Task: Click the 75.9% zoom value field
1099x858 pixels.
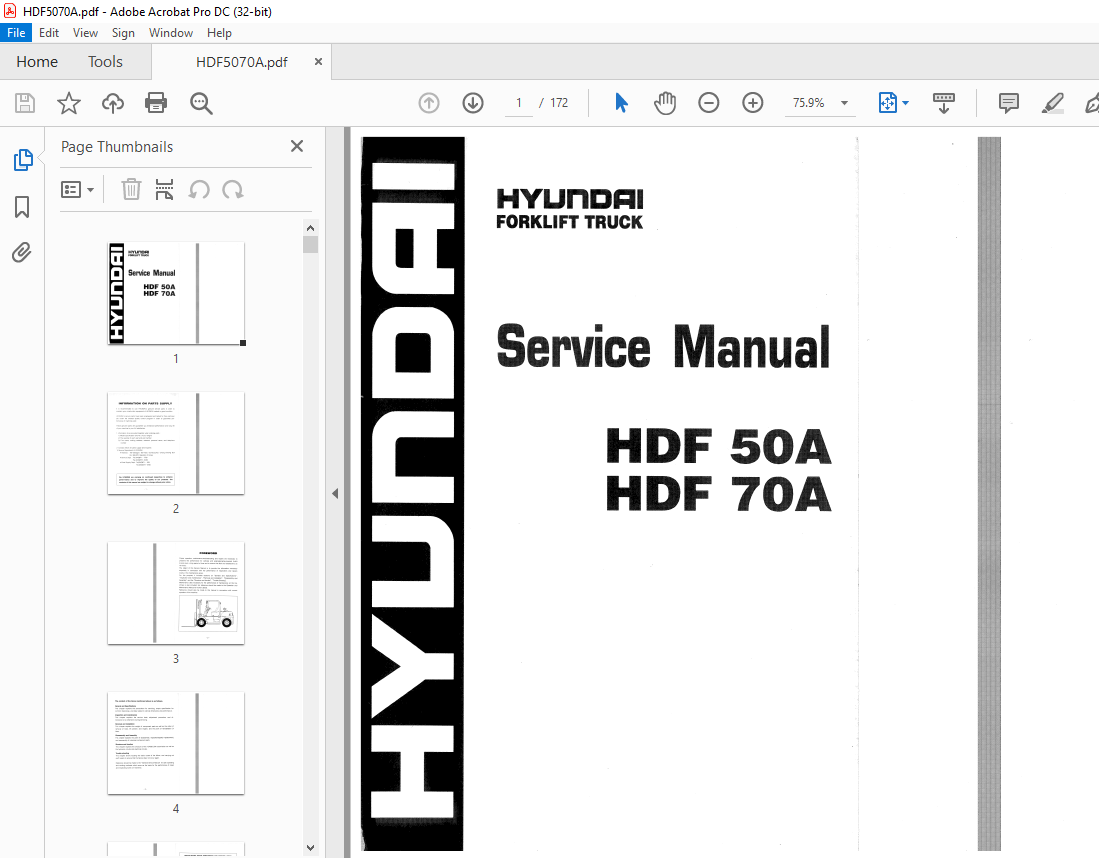Action: 809,103
